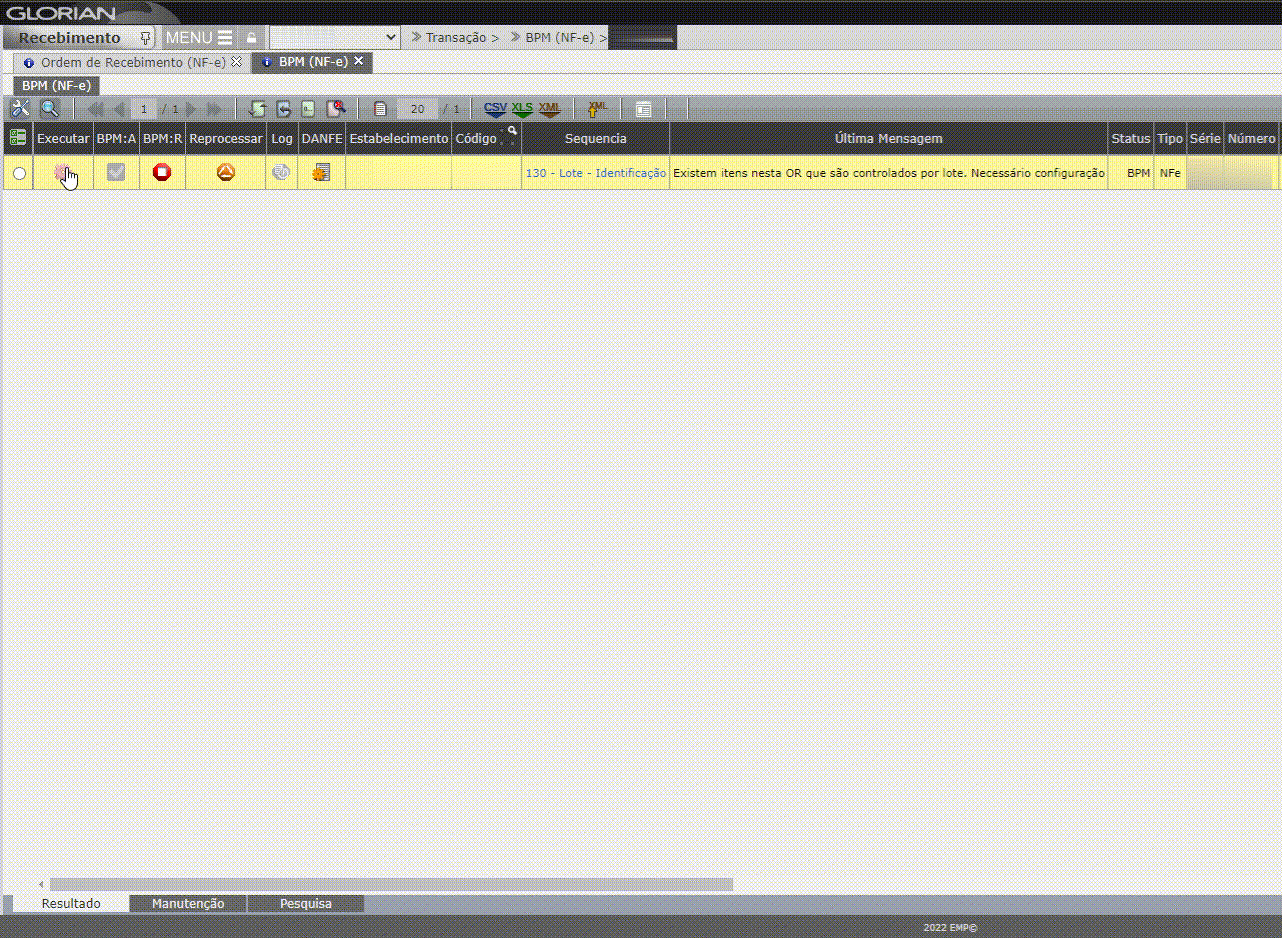The width and height of the screenshot is (1282, 938).
Task: Run the workflow via the Executar gear icon
Action: pyautogui.click(x=63, y=172)
